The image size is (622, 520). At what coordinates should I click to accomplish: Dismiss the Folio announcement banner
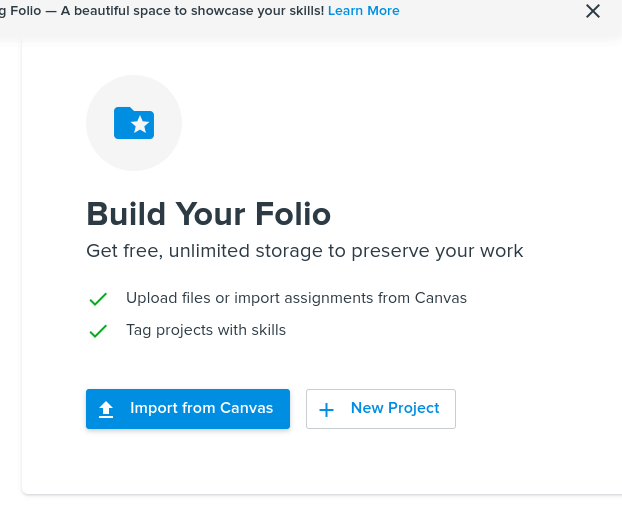pyautogui.click(x=593, y=12)
